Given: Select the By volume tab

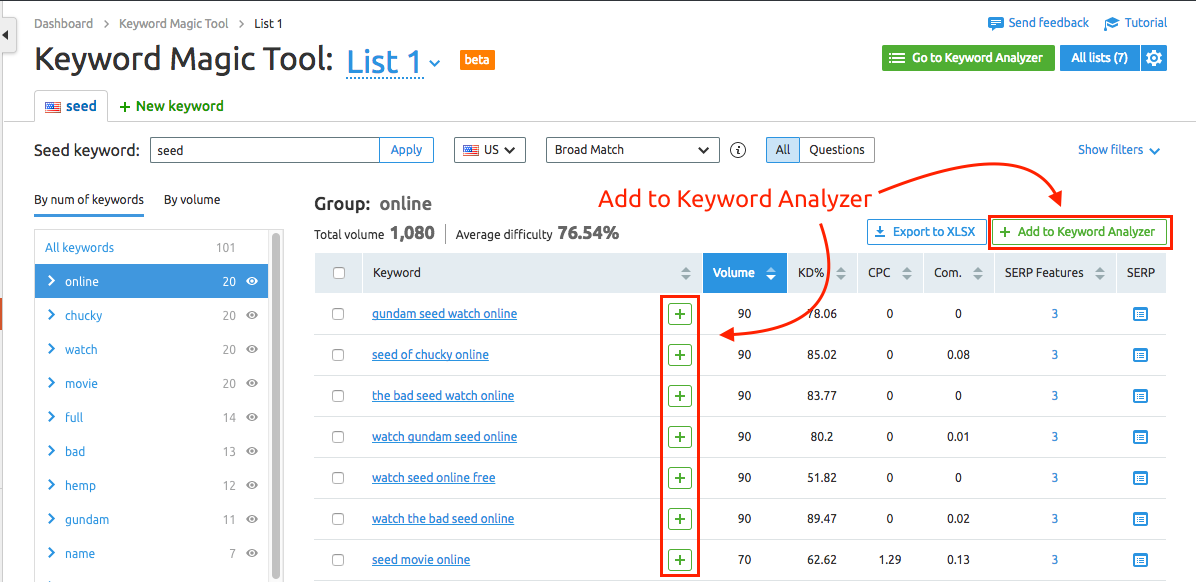Looking at the screenshot, I should point(191,199).
